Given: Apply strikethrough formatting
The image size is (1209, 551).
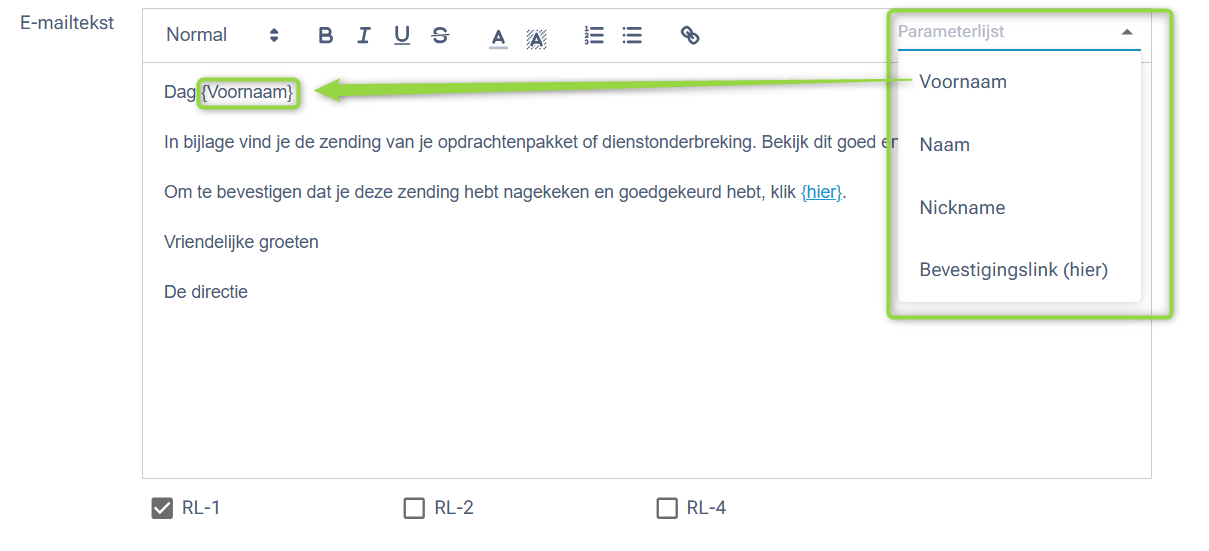Looking at the screenshot, I should (x=440, y=35).
